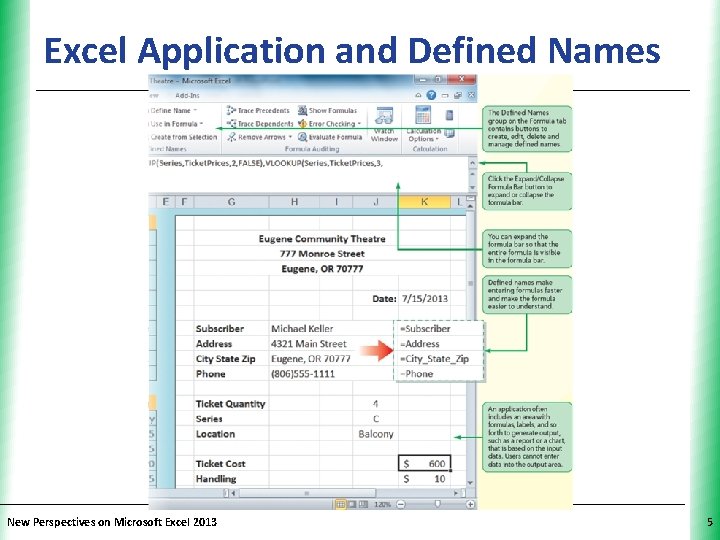
Task: Select the 4321 Main Street cell
Action: [x=309, y=344]
